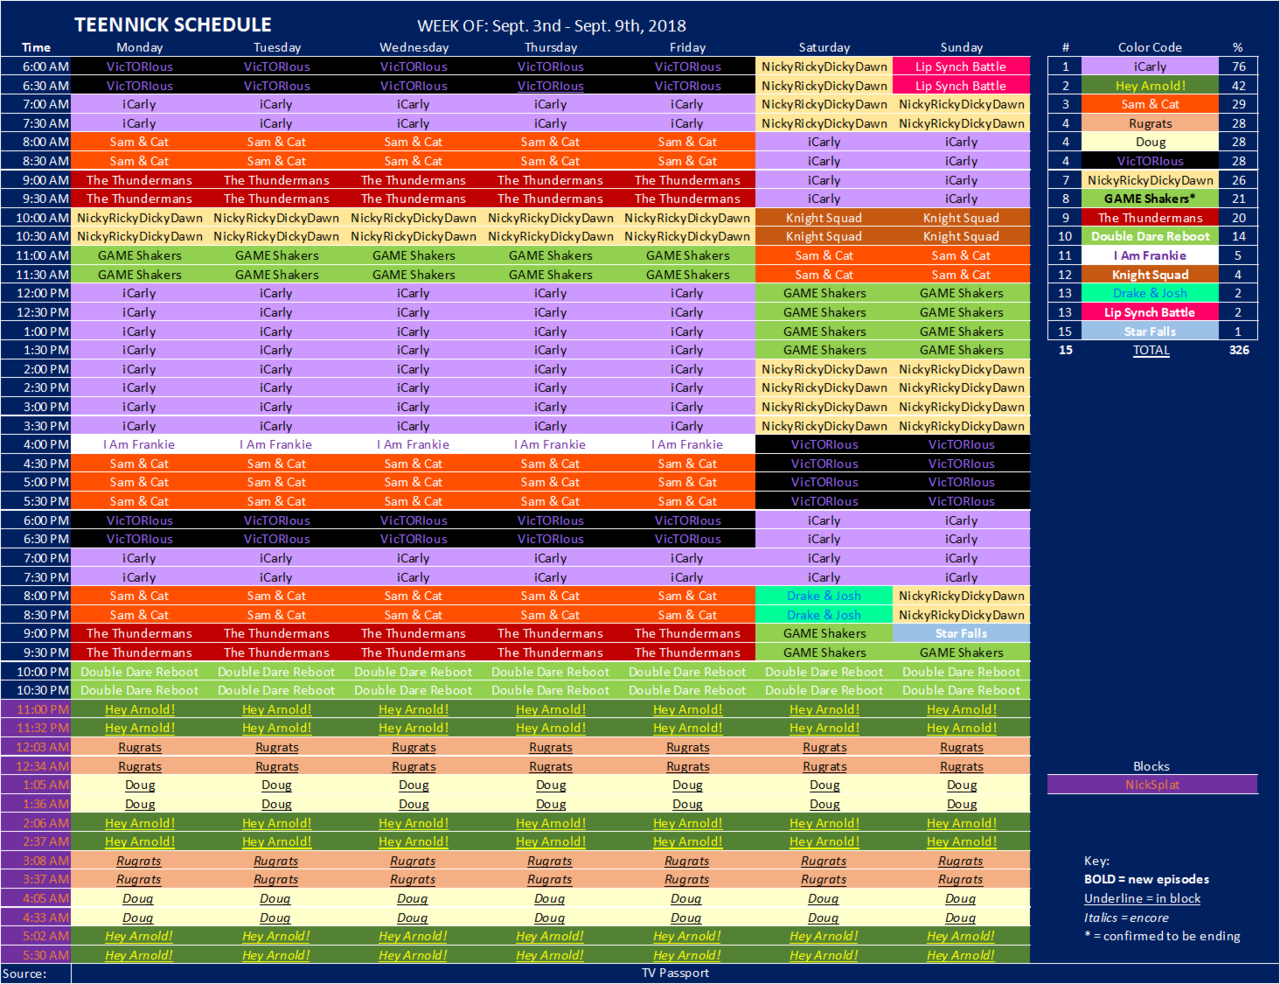Click the 11:00 PM time label

click(x=43, y=709)
